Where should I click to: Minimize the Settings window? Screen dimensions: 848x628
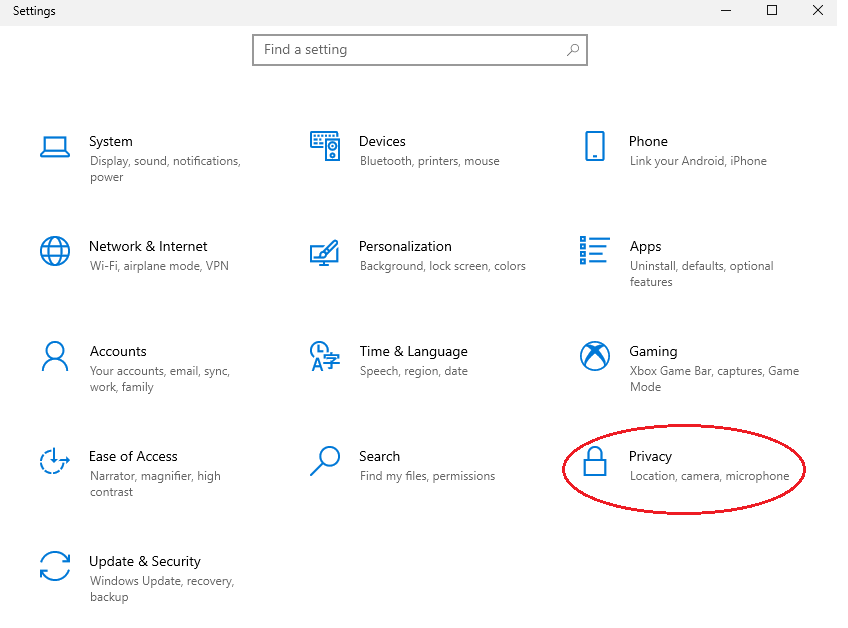pos(726,11)
